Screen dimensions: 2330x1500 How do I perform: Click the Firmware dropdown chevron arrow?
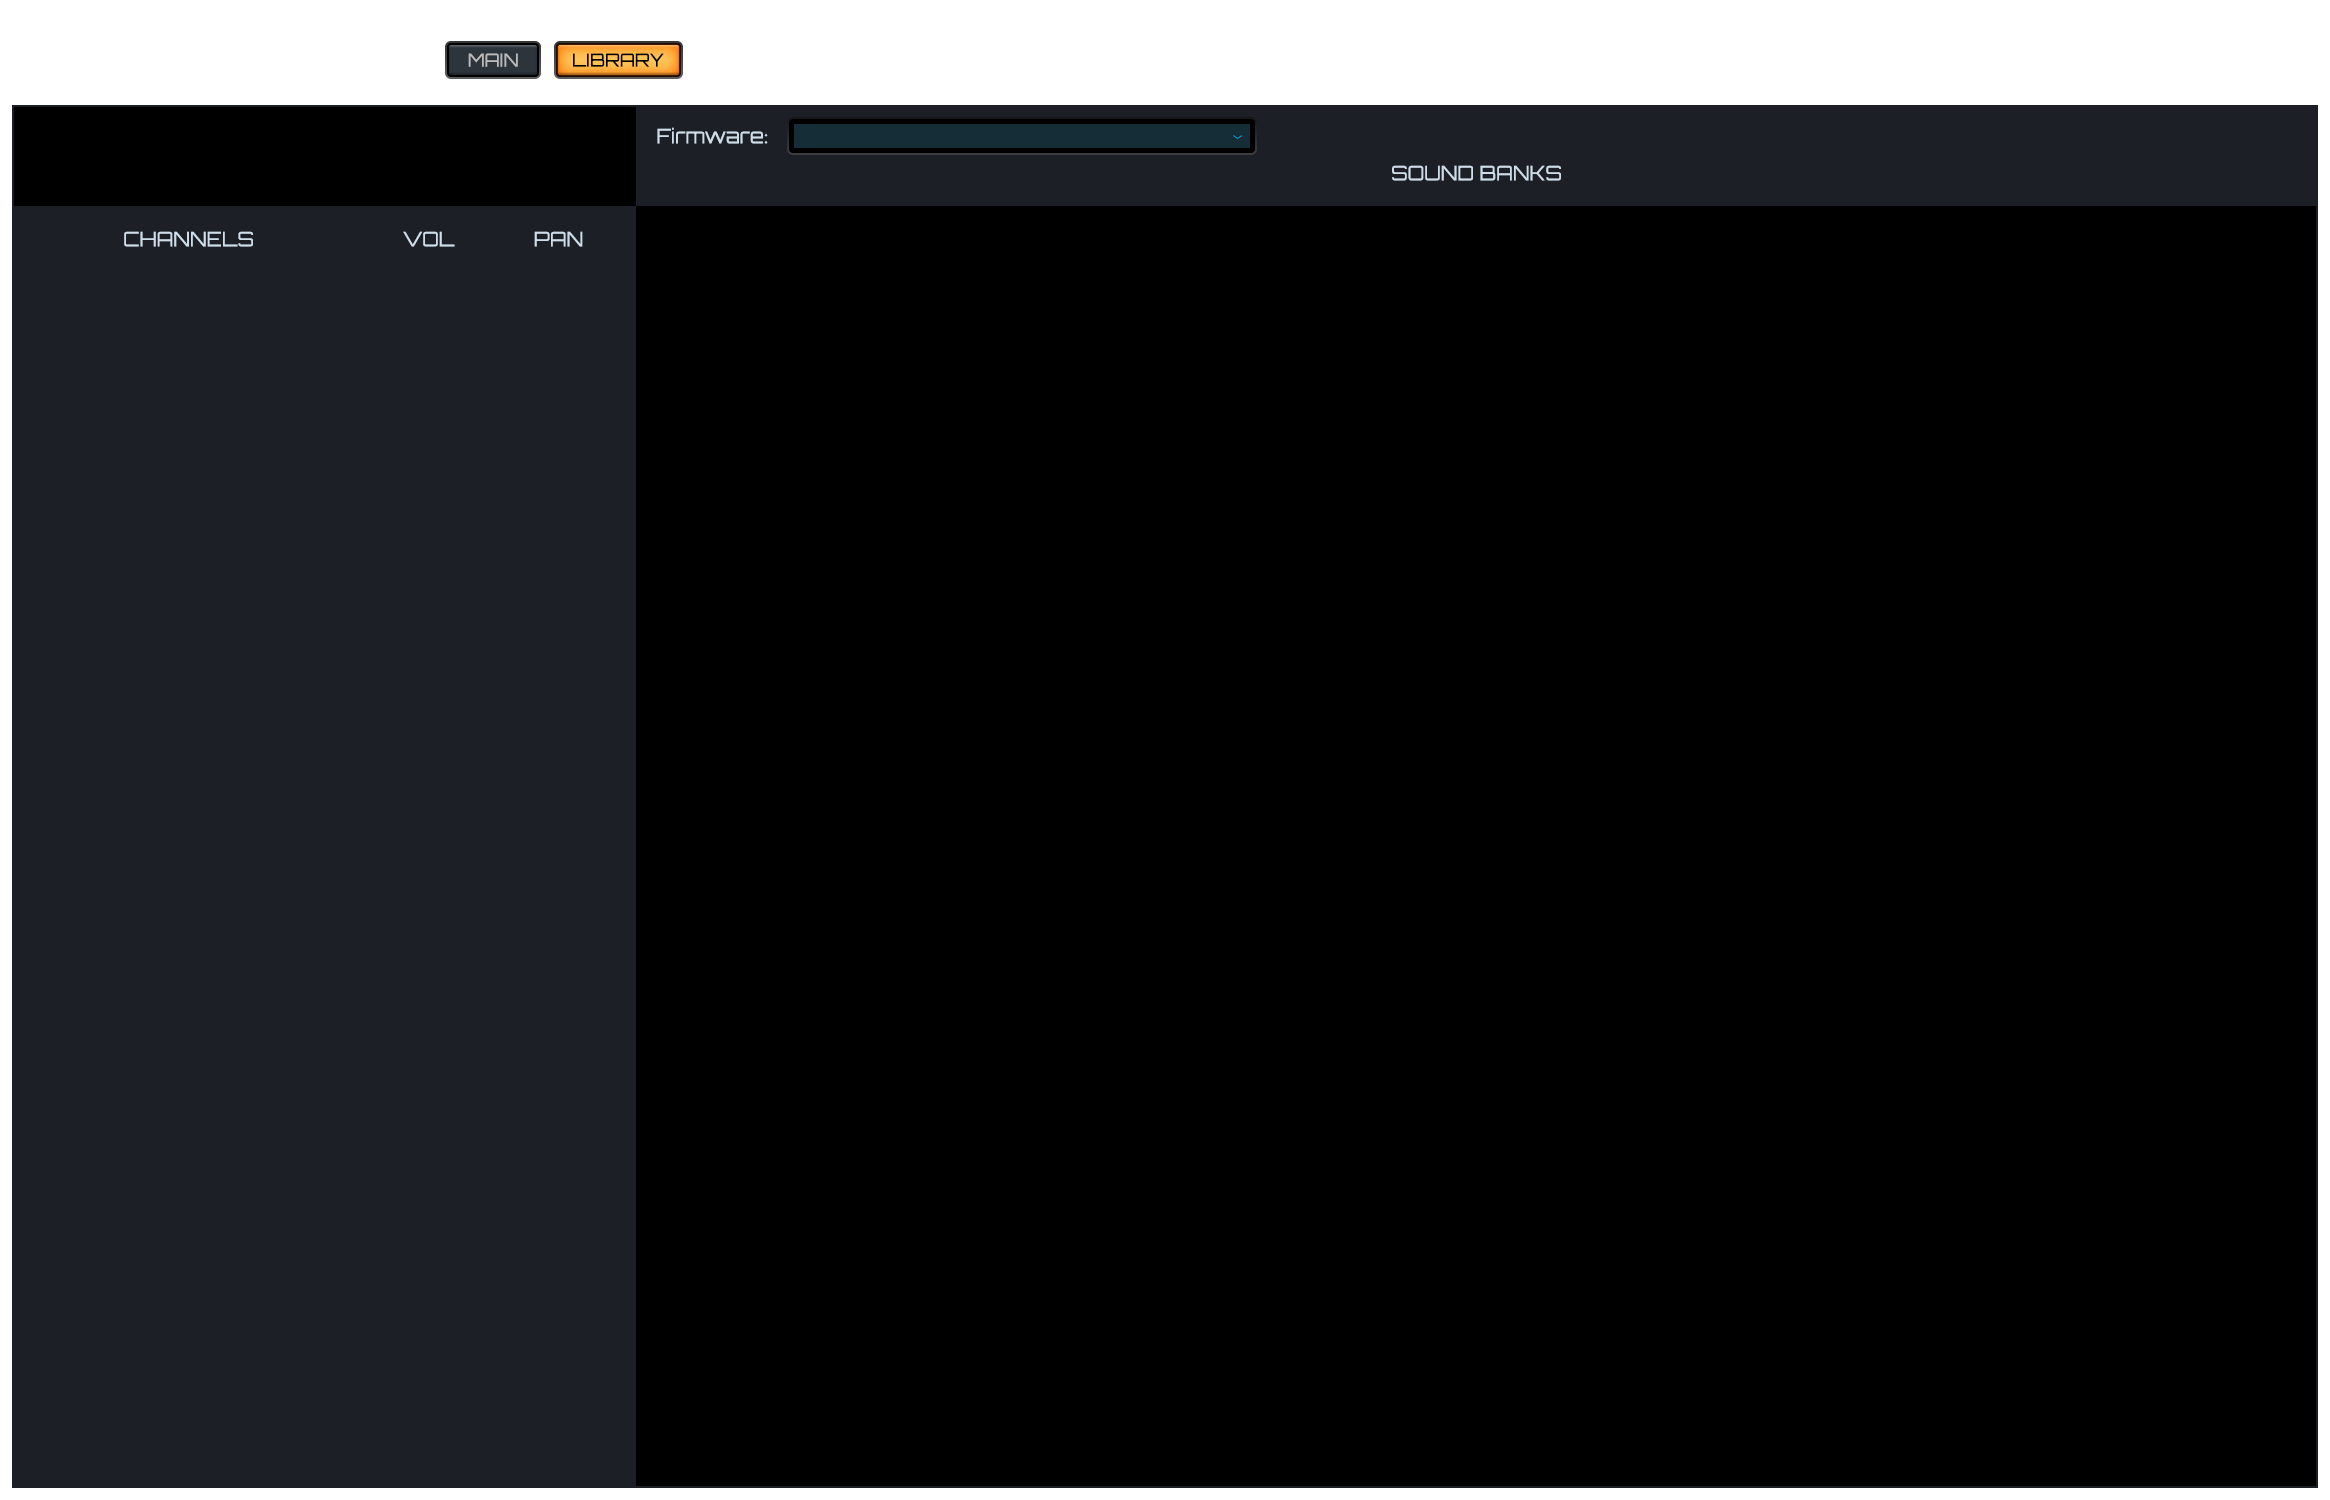point(1237,137)
